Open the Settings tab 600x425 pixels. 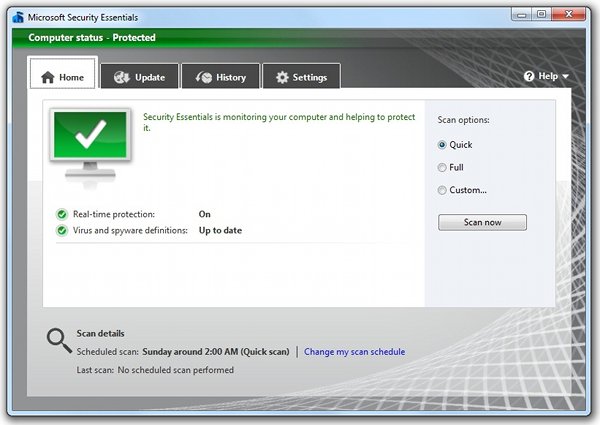pos(302,76)
